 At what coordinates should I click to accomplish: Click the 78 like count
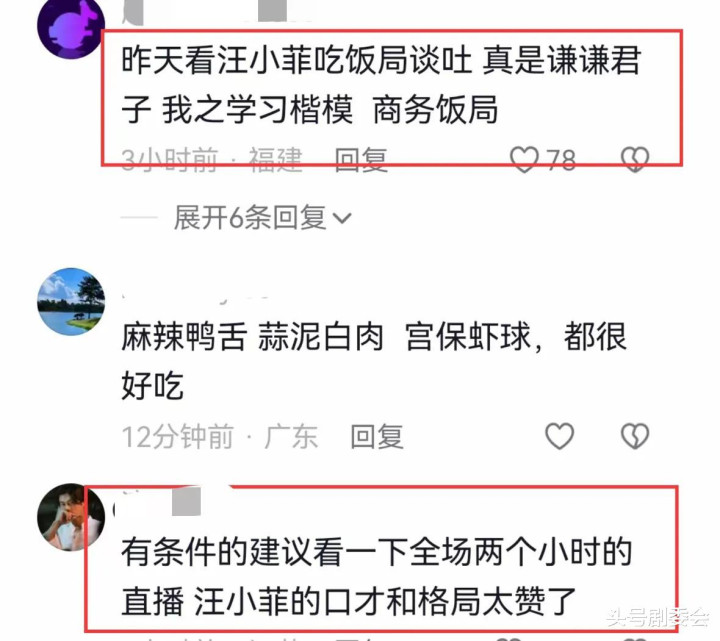pos(560,160)
